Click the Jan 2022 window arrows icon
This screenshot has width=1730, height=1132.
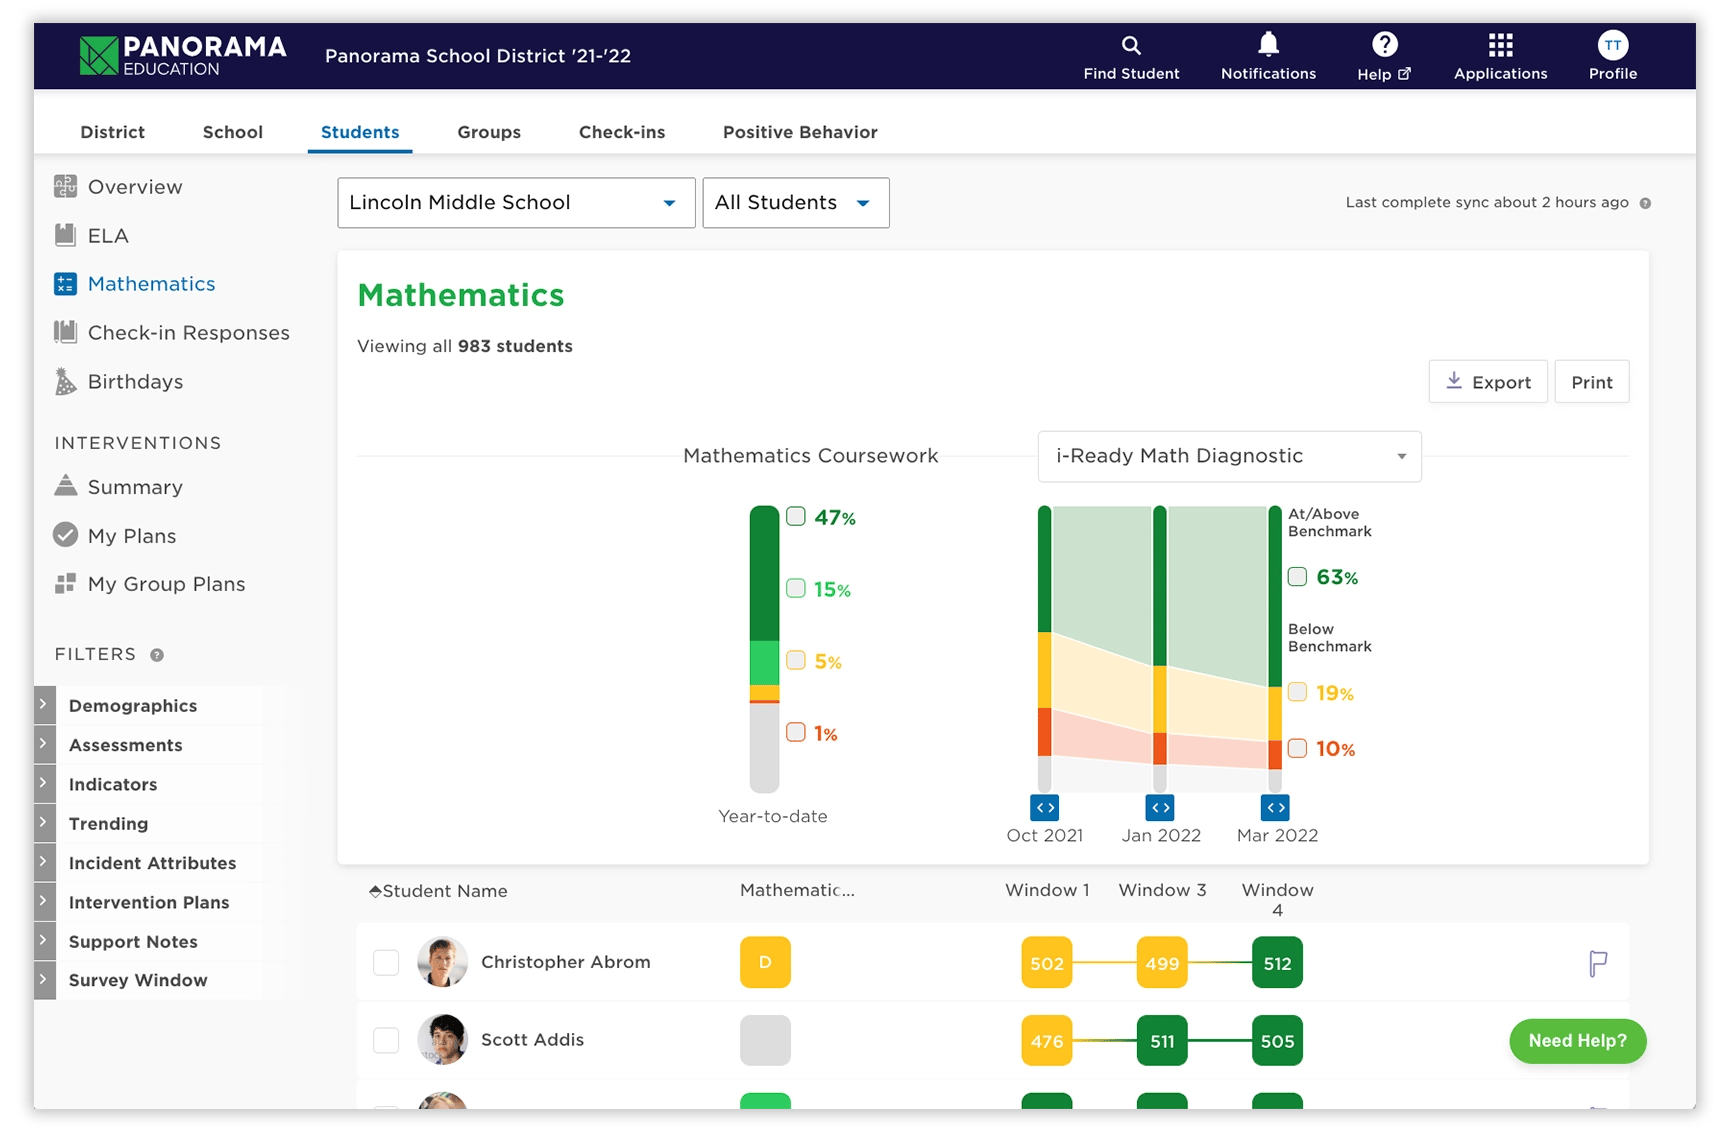(1160, 807)
